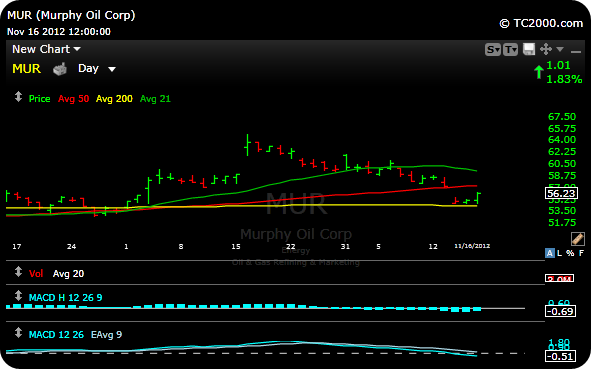
Task: Click the -0.69 MACD histogram value box
Action: coord(560,311)
